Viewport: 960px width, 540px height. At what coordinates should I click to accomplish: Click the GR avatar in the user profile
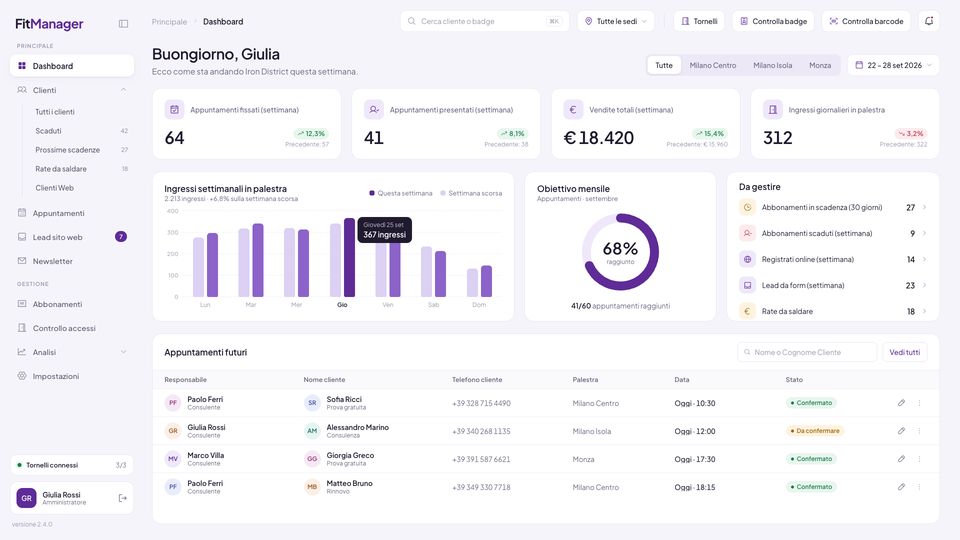click(26, 498)
